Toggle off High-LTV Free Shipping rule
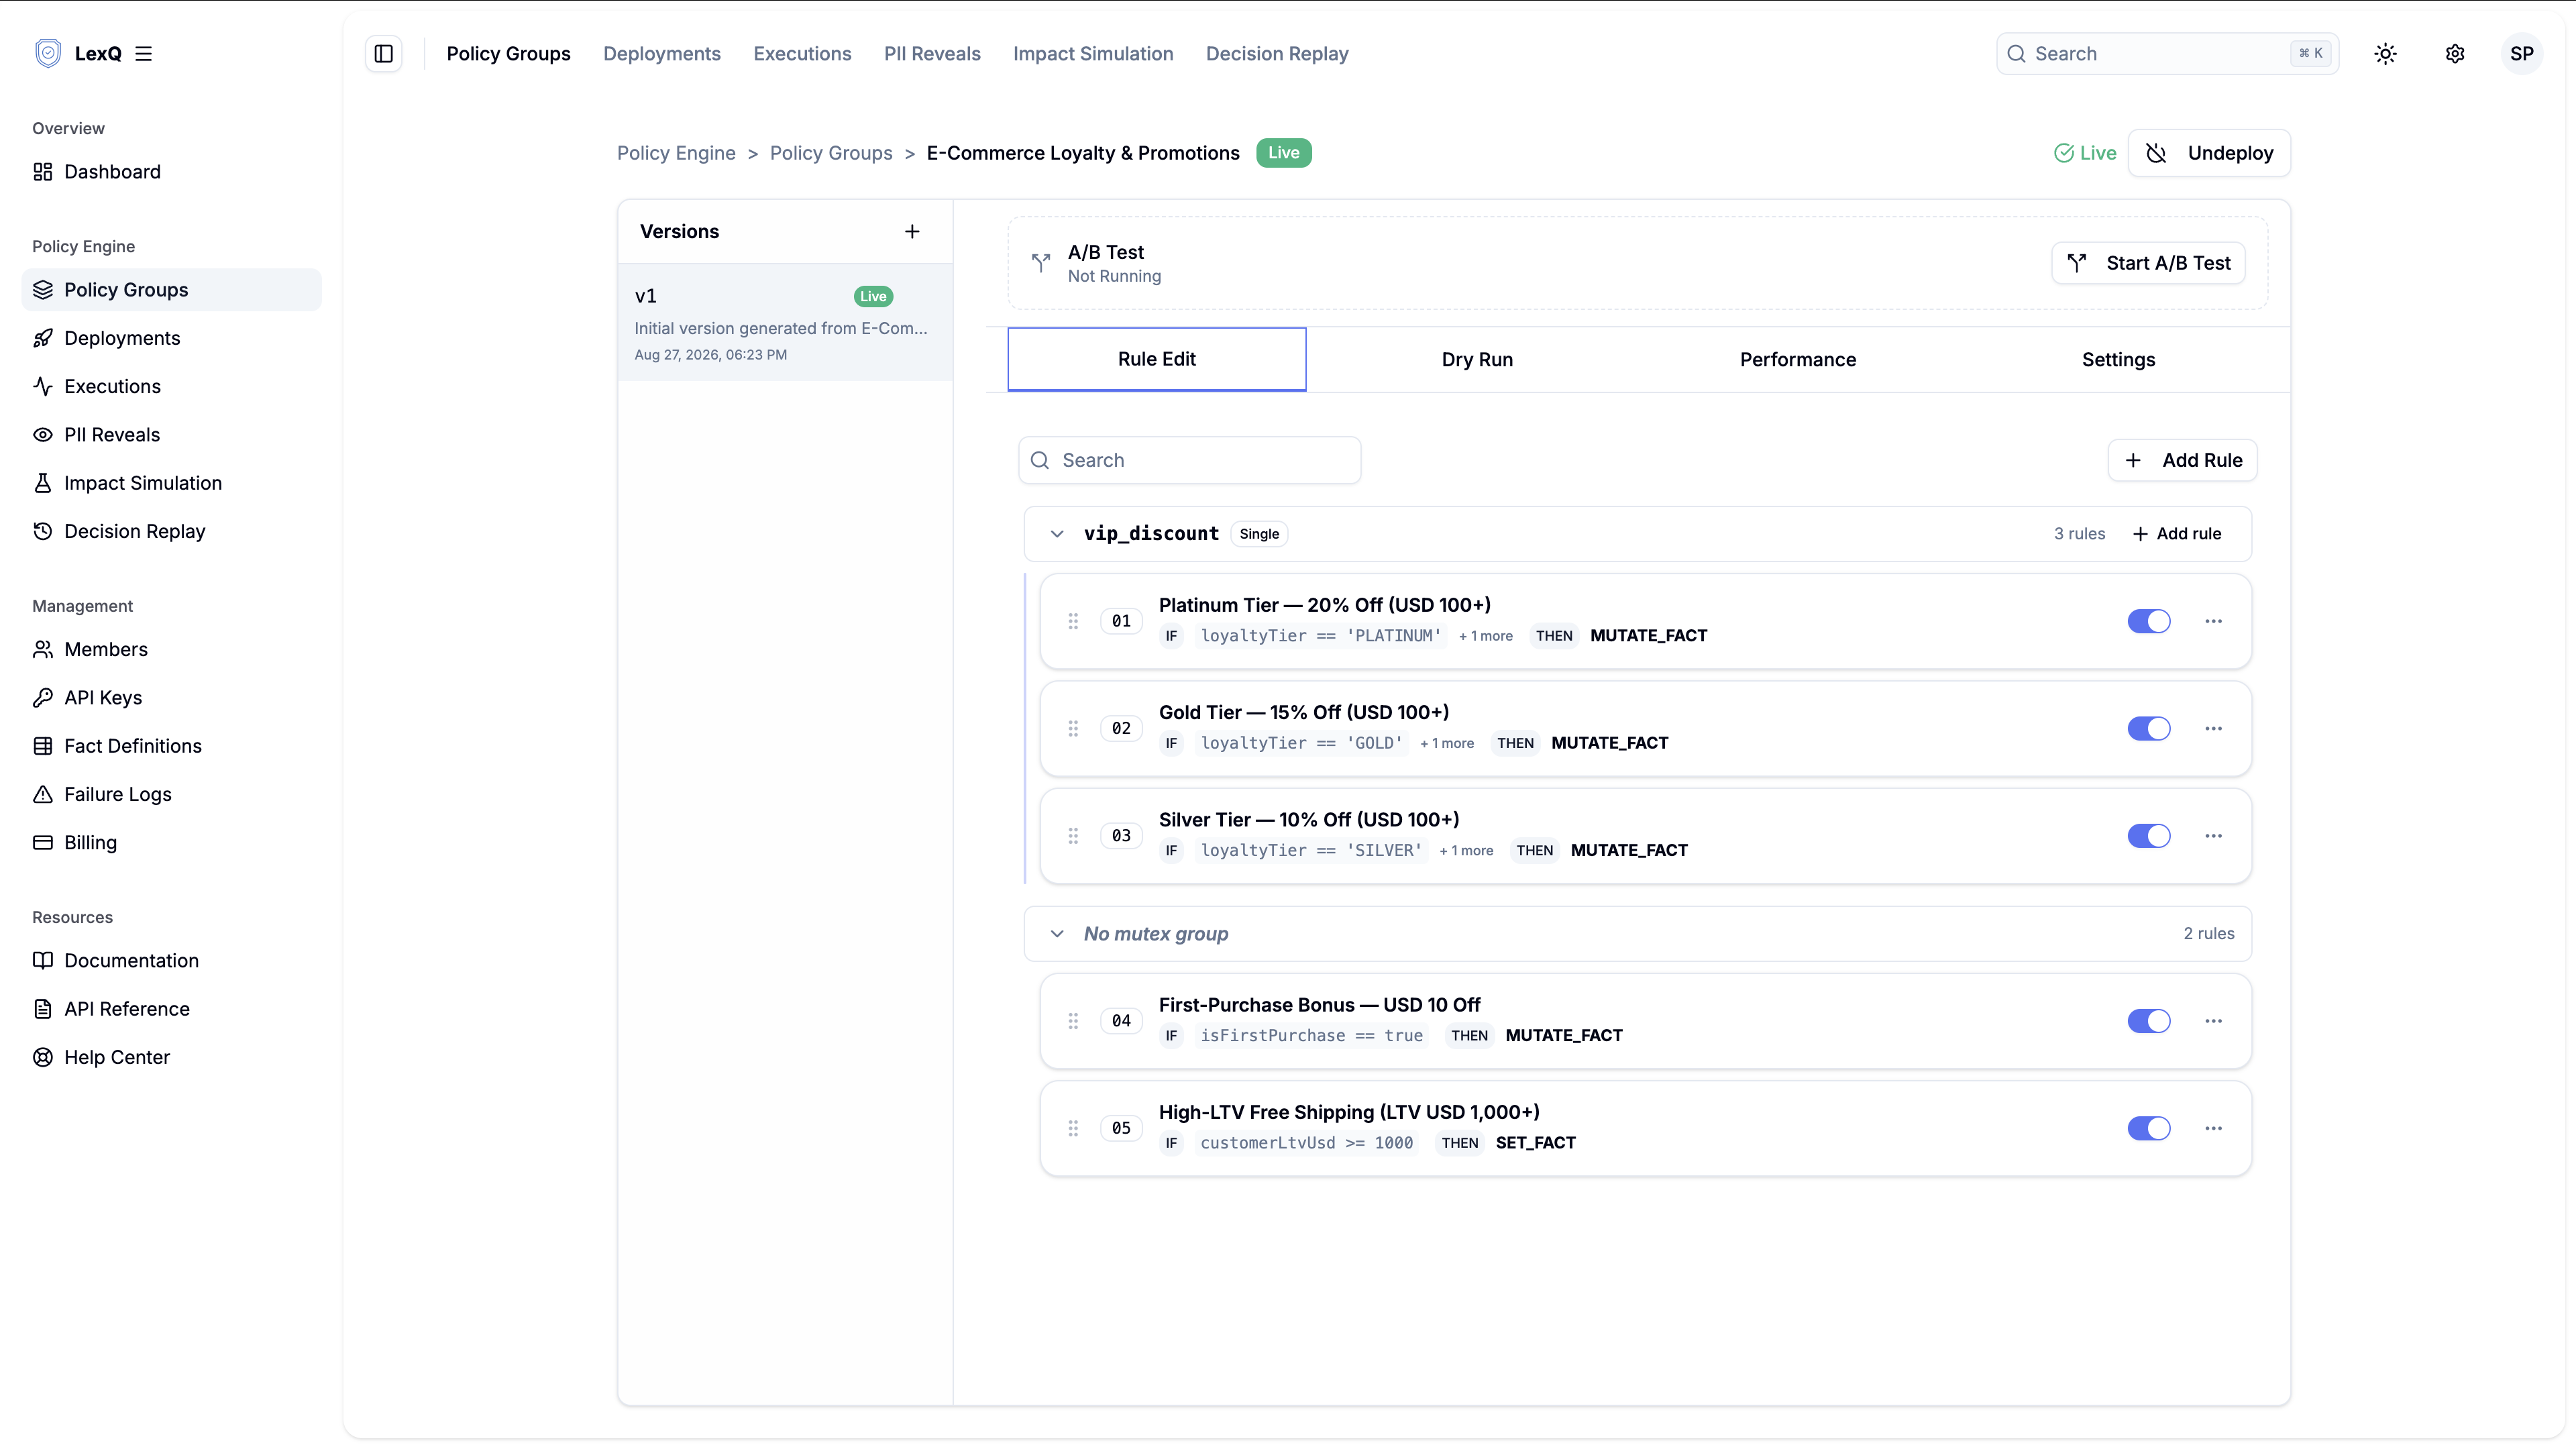 coord(2149,1128)
